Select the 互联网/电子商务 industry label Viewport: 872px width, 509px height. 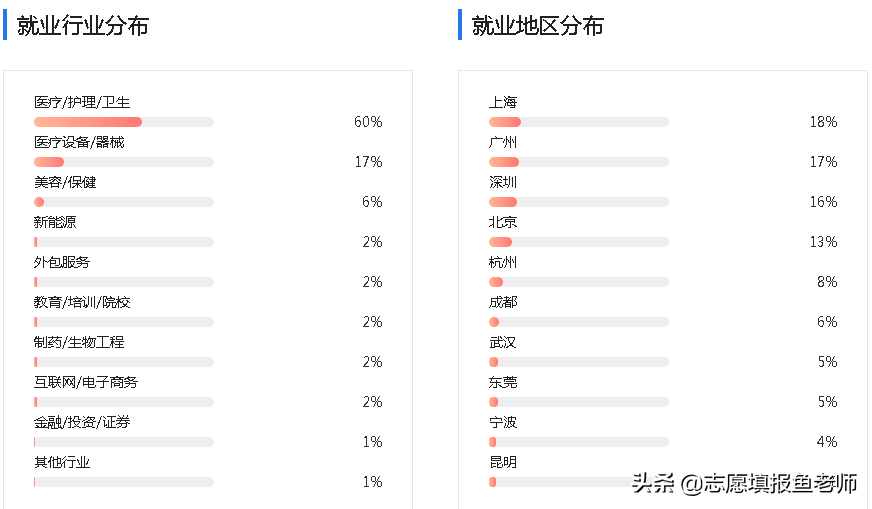pyautogui.click(x=86, y=383)
